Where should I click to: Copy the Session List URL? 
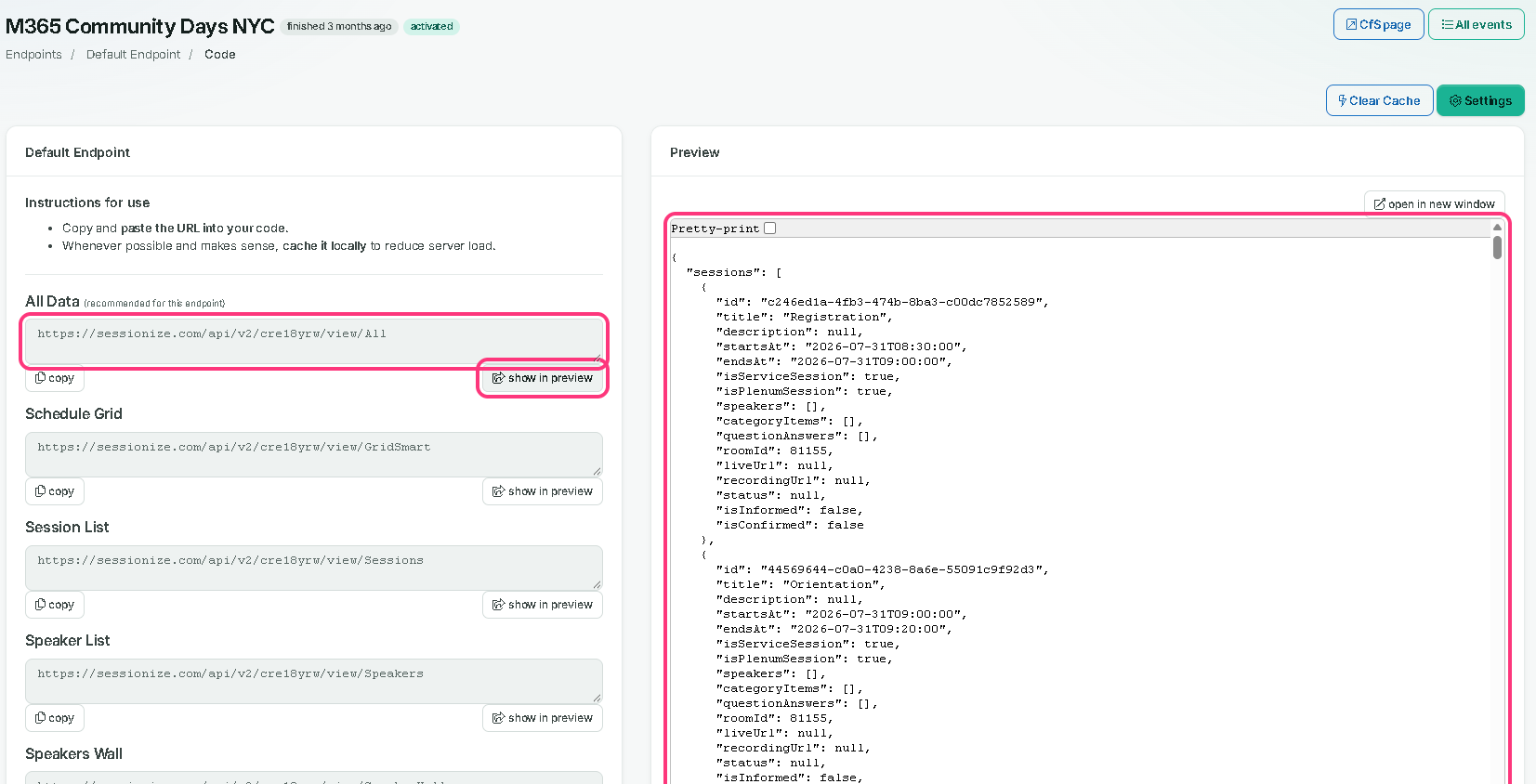(x=55, y=604)
